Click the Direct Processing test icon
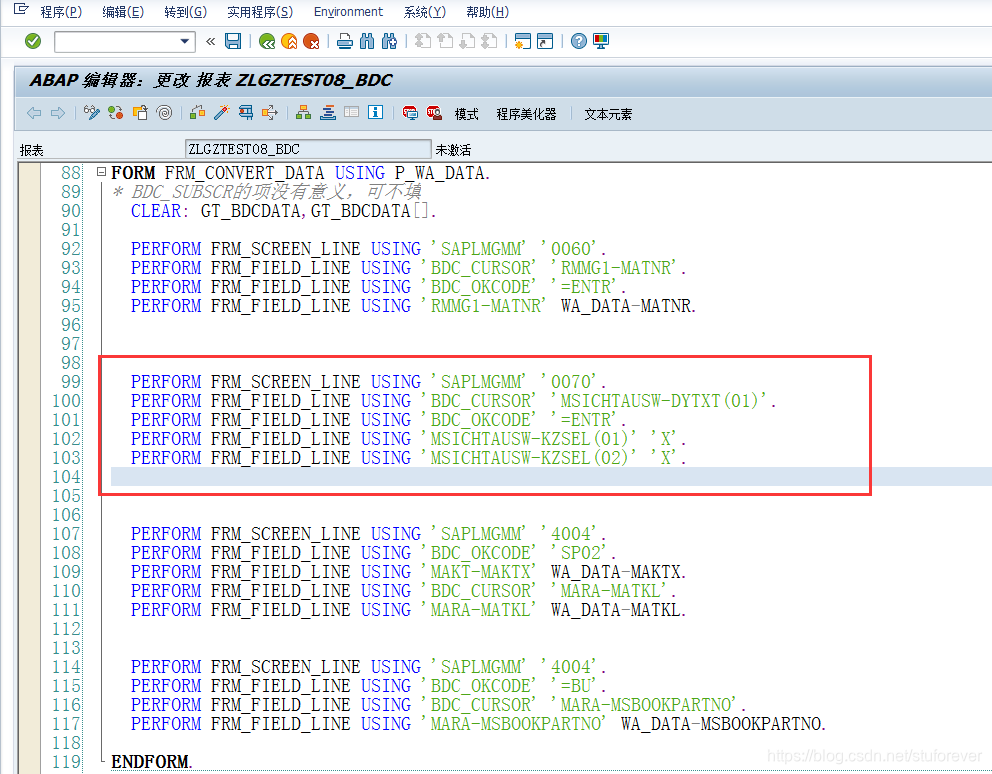Image resolution: width=992 pixels, height=774 pixels. coord(245,113)
